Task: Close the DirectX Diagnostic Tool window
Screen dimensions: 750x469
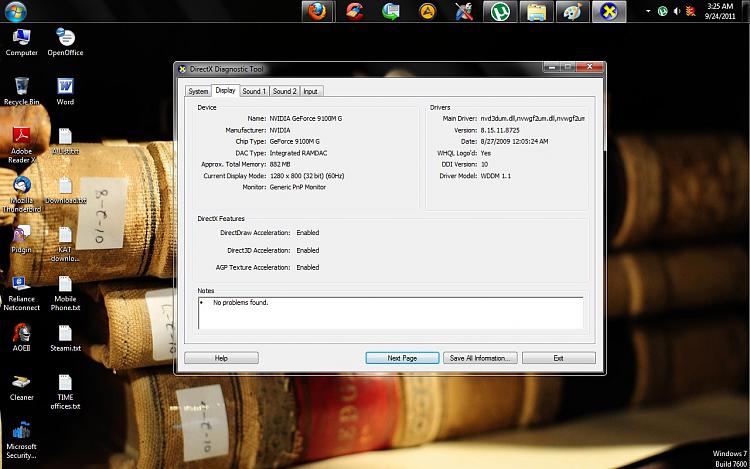Action: click(x=590, y=67)
